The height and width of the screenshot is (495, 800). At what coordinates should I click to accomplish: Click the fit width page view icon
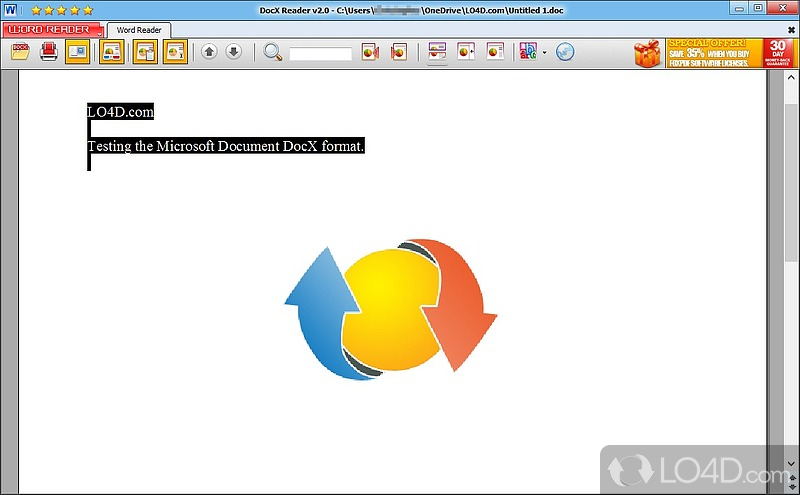point(437,52)
